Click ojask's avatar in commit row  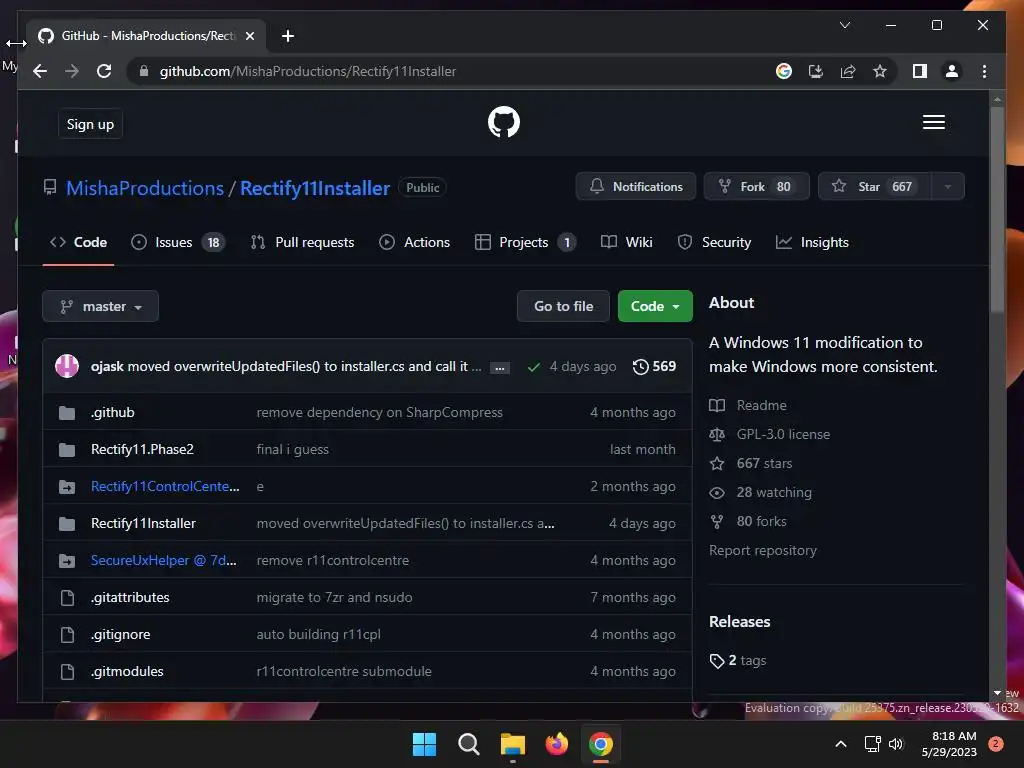pos(67,366)
